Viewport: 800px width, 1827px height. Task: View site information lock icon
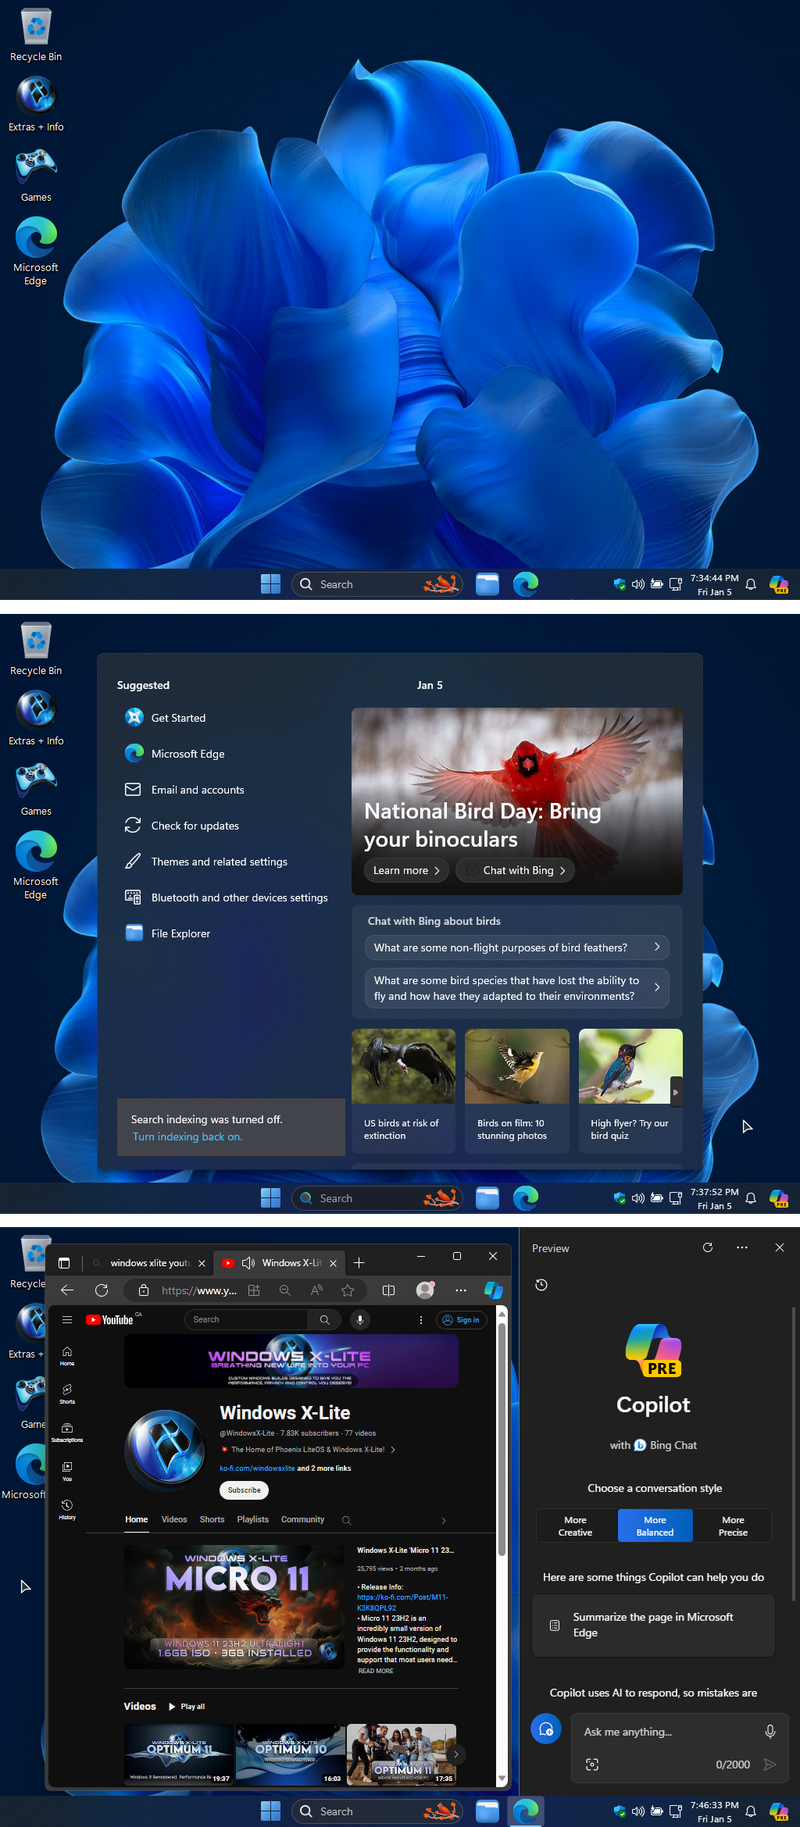[143, 1290]
